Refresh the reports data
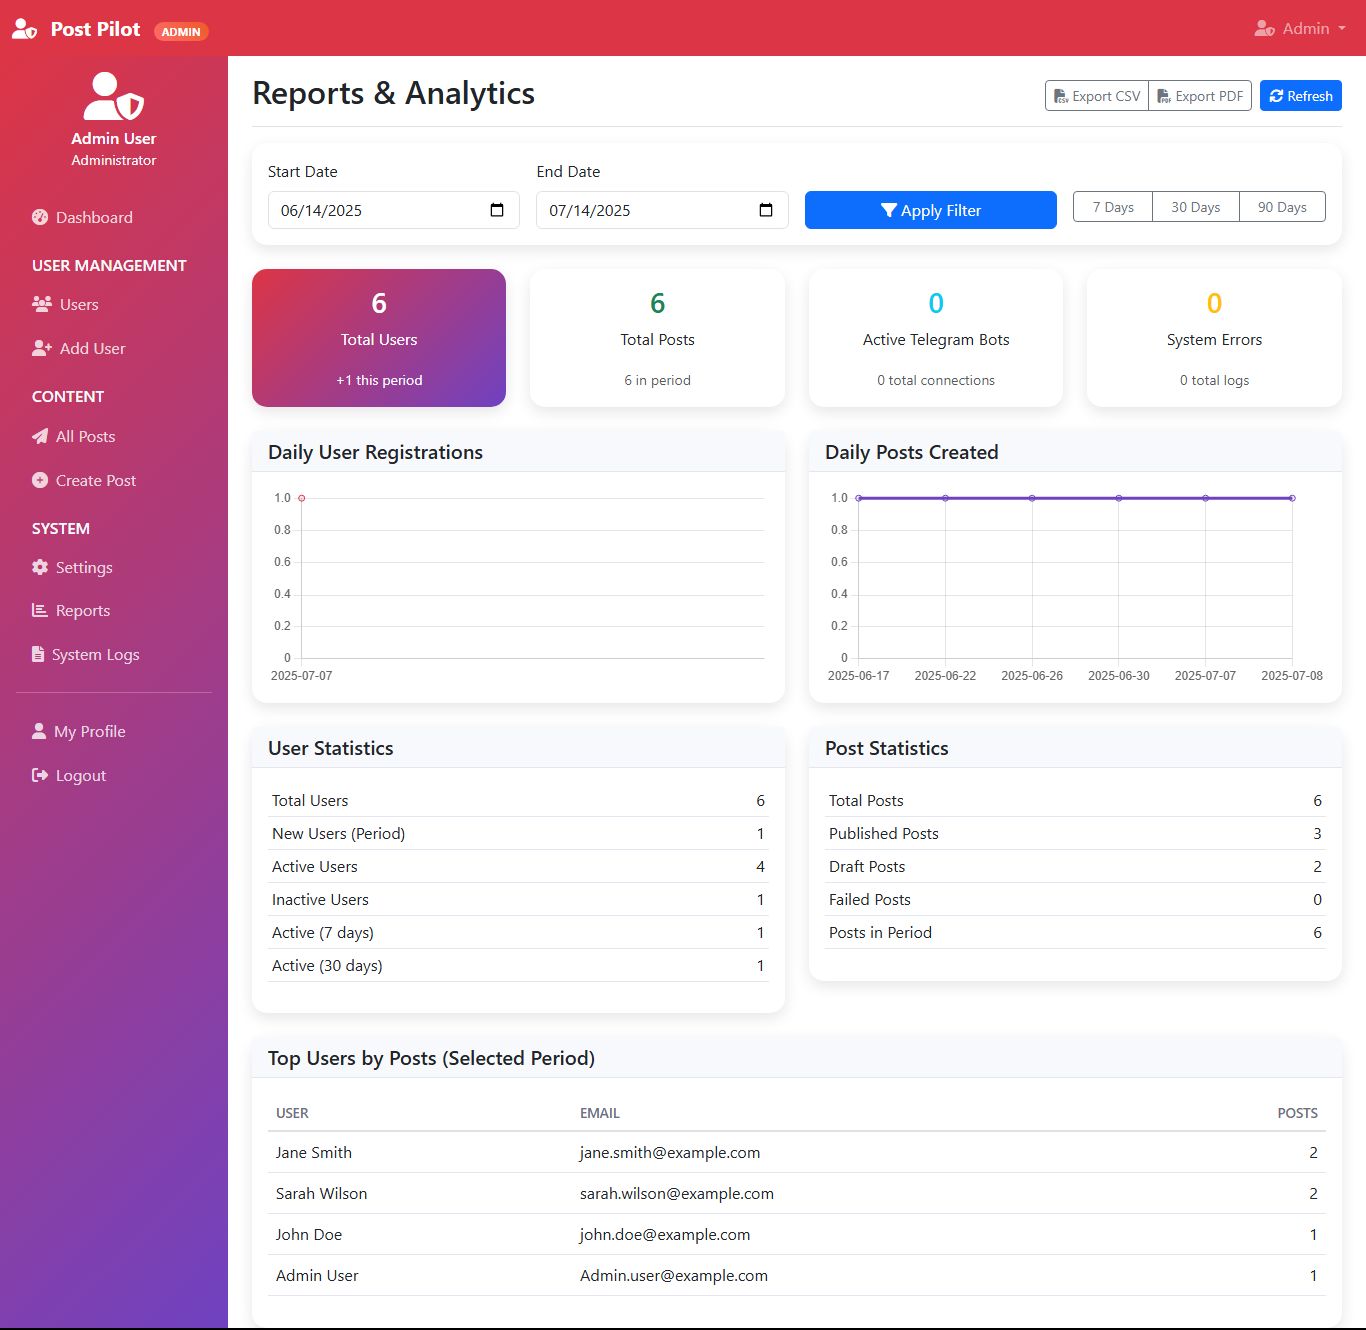The image size is (1366, 1330). pos(1300,96)
